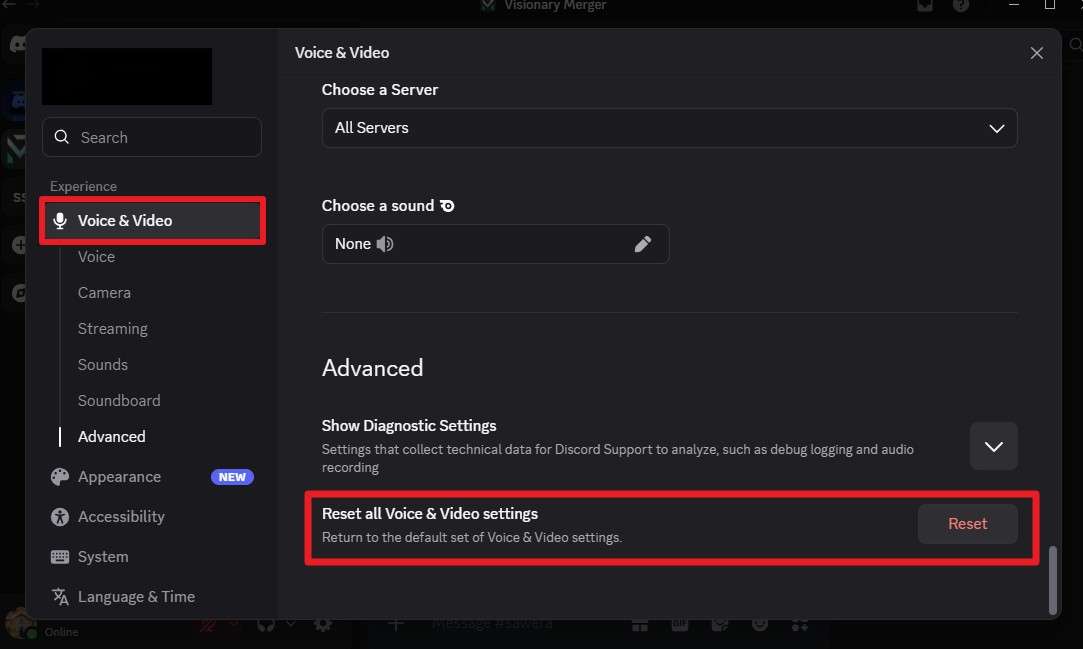1083x649 pixels.
Task: Click the chevron arrow in Choose a Server
Action: coord(997,128)
